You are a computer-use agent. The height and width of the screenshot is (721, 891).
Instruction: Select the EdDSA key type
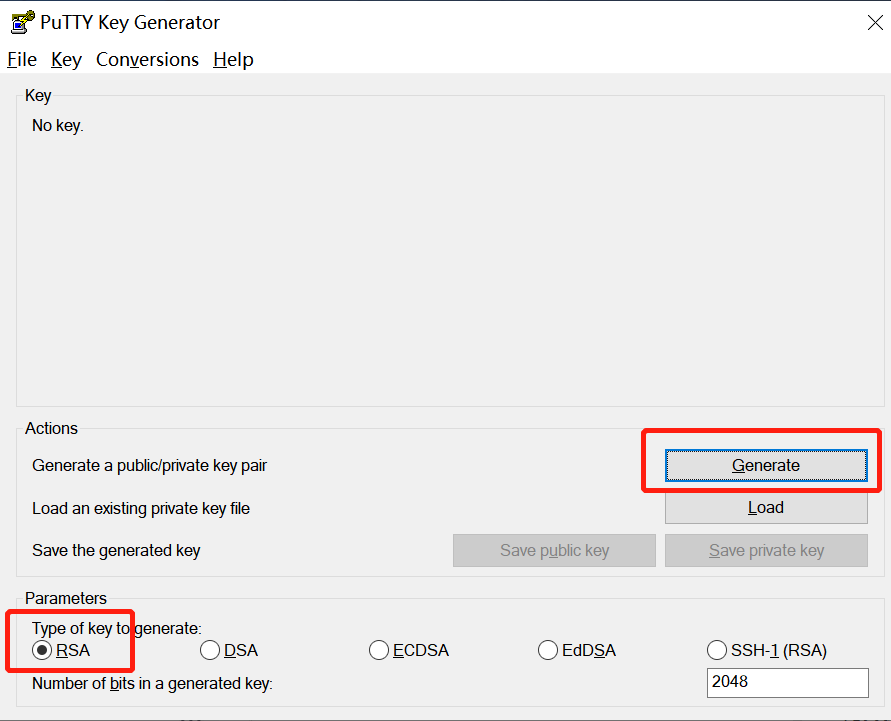tap(577, 650)
